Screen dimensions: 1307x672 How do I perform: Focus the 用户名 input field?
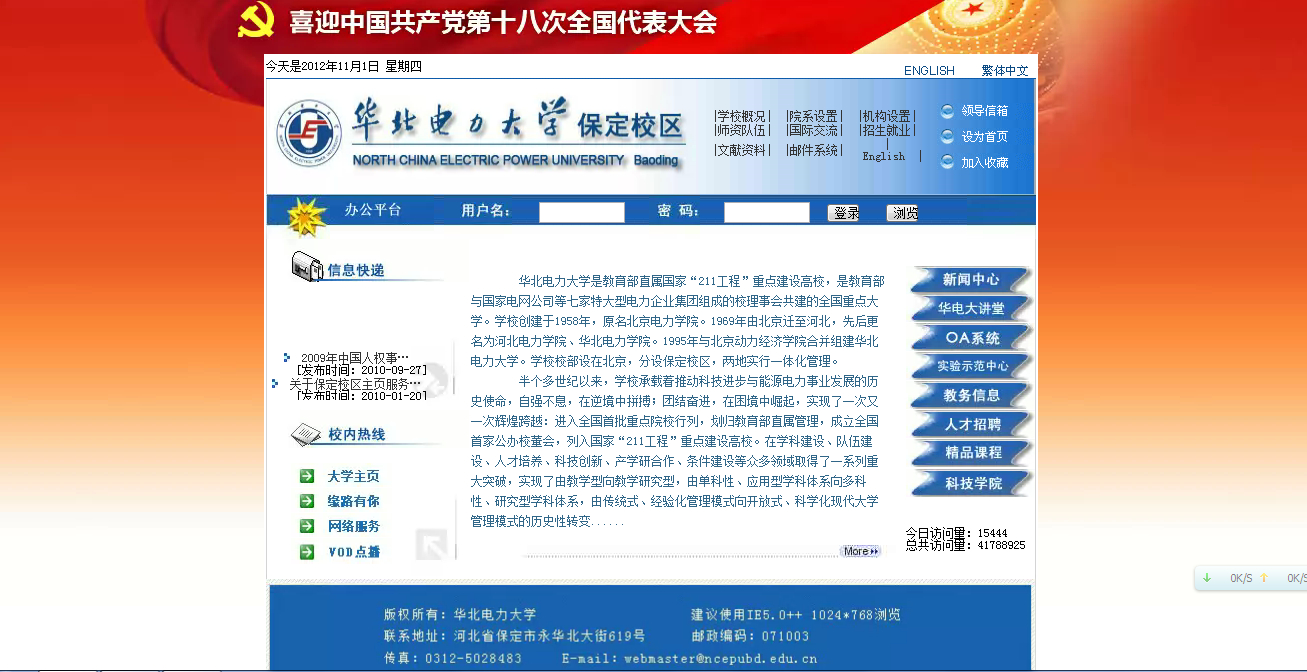[582, 212]
